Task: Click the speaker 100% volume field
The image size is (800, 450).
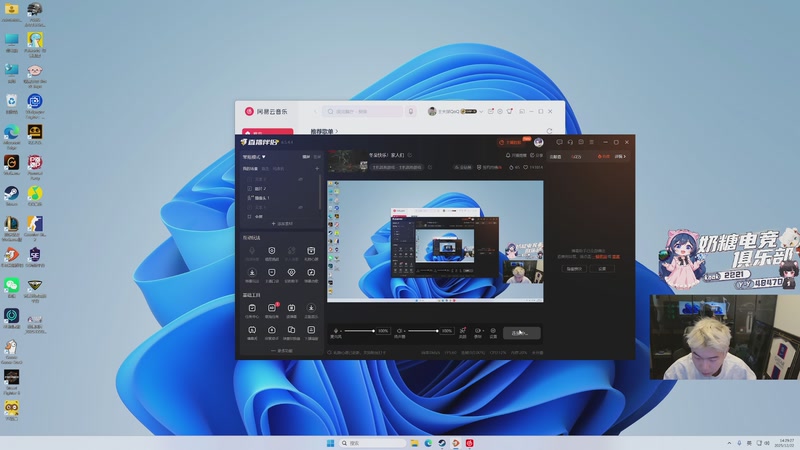Action: point(447,331)
